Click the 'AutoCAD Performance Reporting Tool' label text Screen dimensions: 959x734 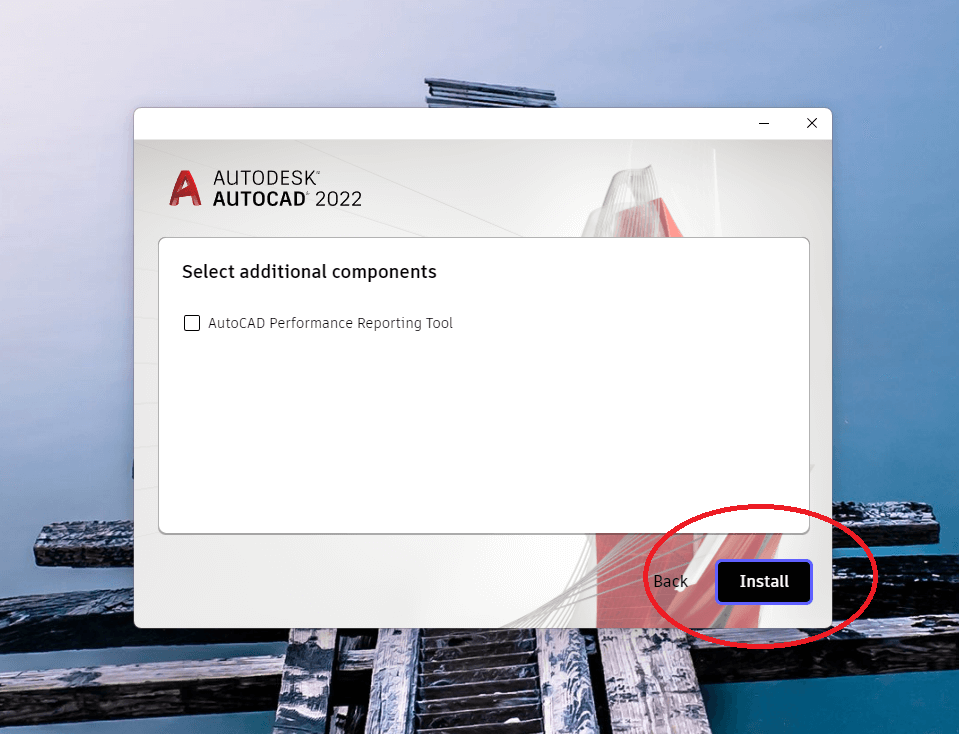click(330, 323)
